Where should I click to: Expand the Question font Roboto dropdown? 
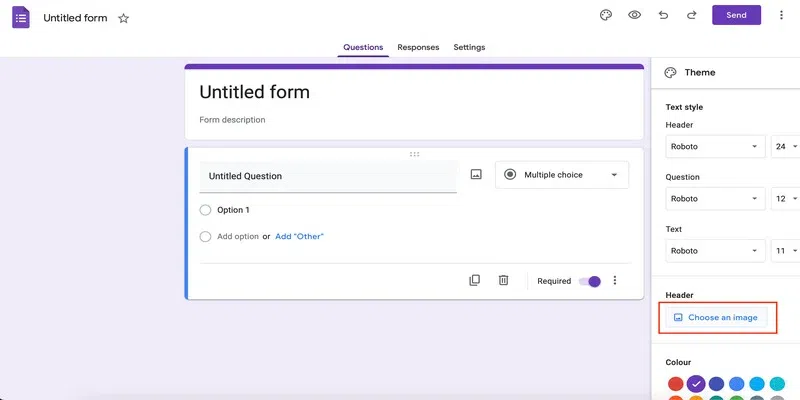714,199
